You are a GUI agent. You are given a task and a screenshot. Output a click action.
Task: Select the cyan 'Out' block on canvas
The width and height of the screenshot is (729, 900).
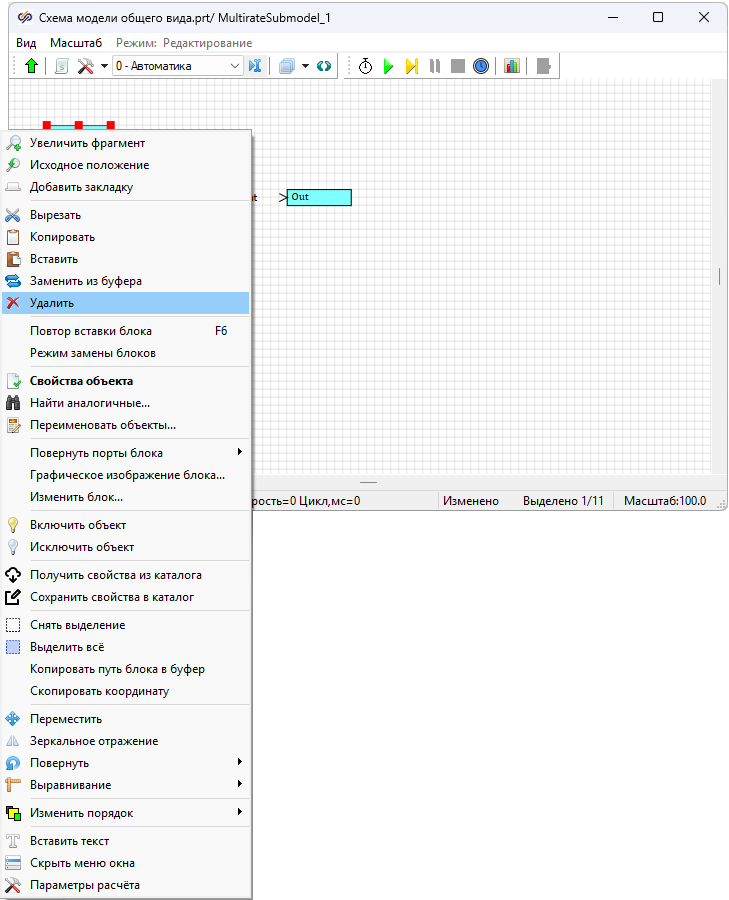[319, 197]
